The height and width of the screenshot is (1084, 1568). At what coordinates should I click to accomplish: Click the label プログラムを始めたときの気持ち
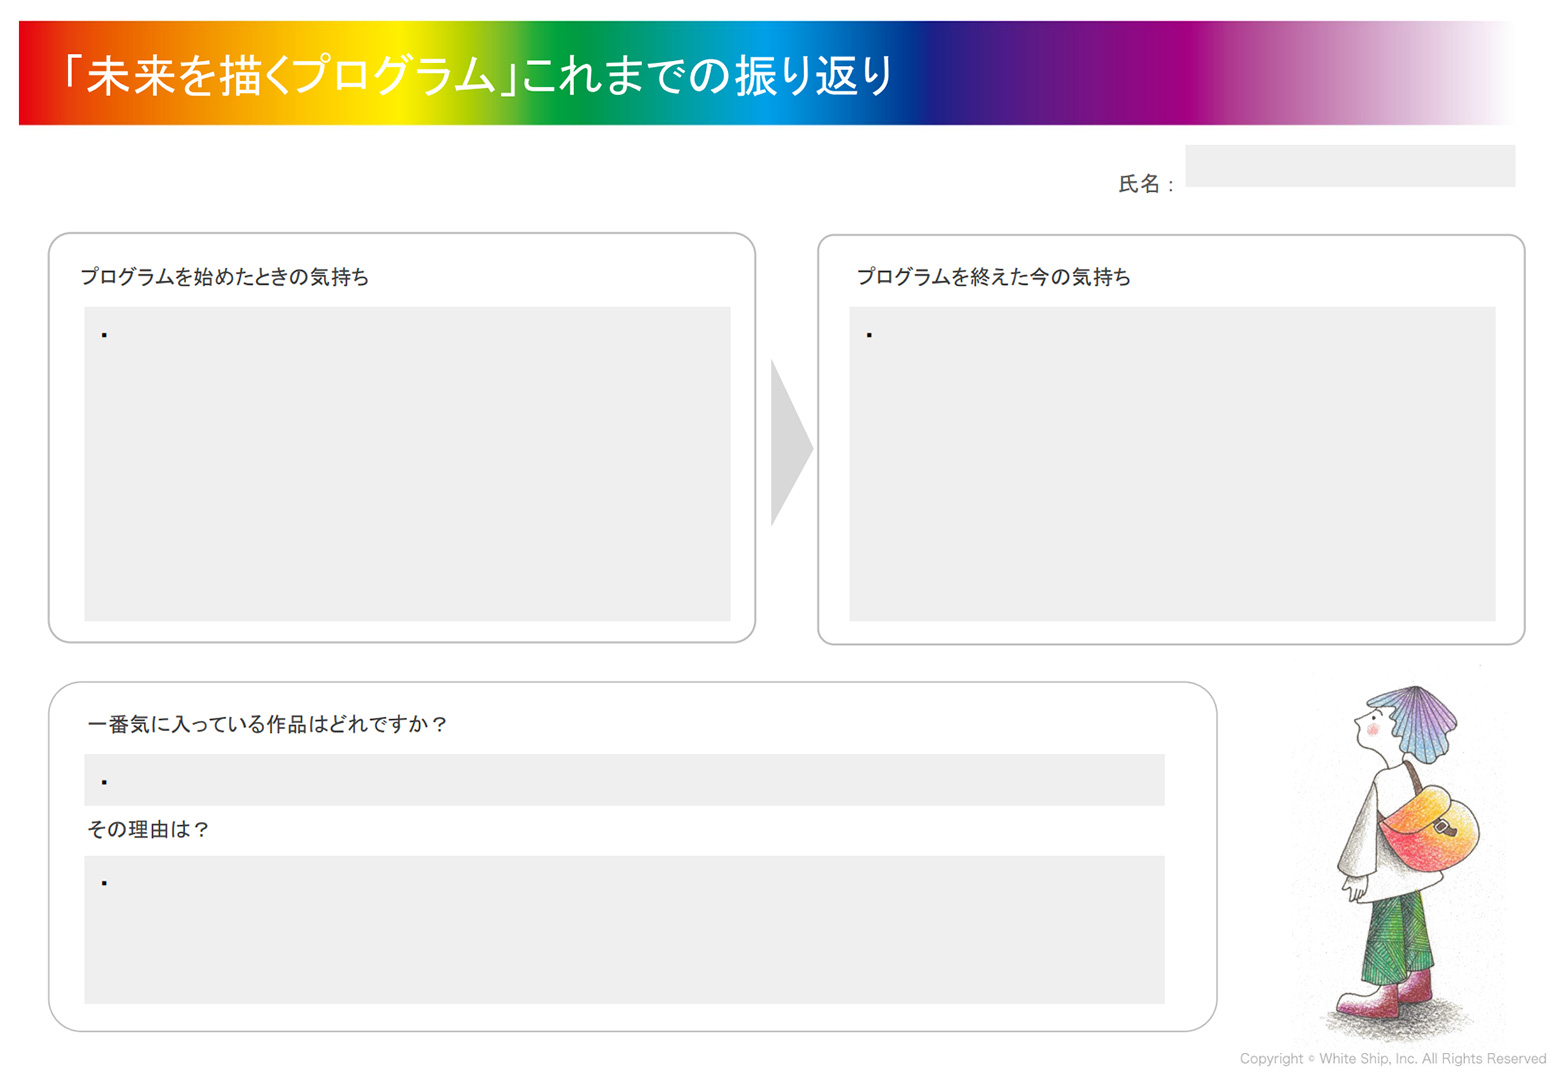tap(224, 277)
